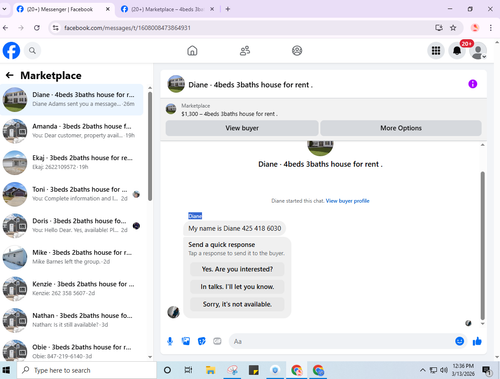Screen dimensions: 500x379
Task: Open Obie 3beds 2baths conversation
Action: click(72, 350)
